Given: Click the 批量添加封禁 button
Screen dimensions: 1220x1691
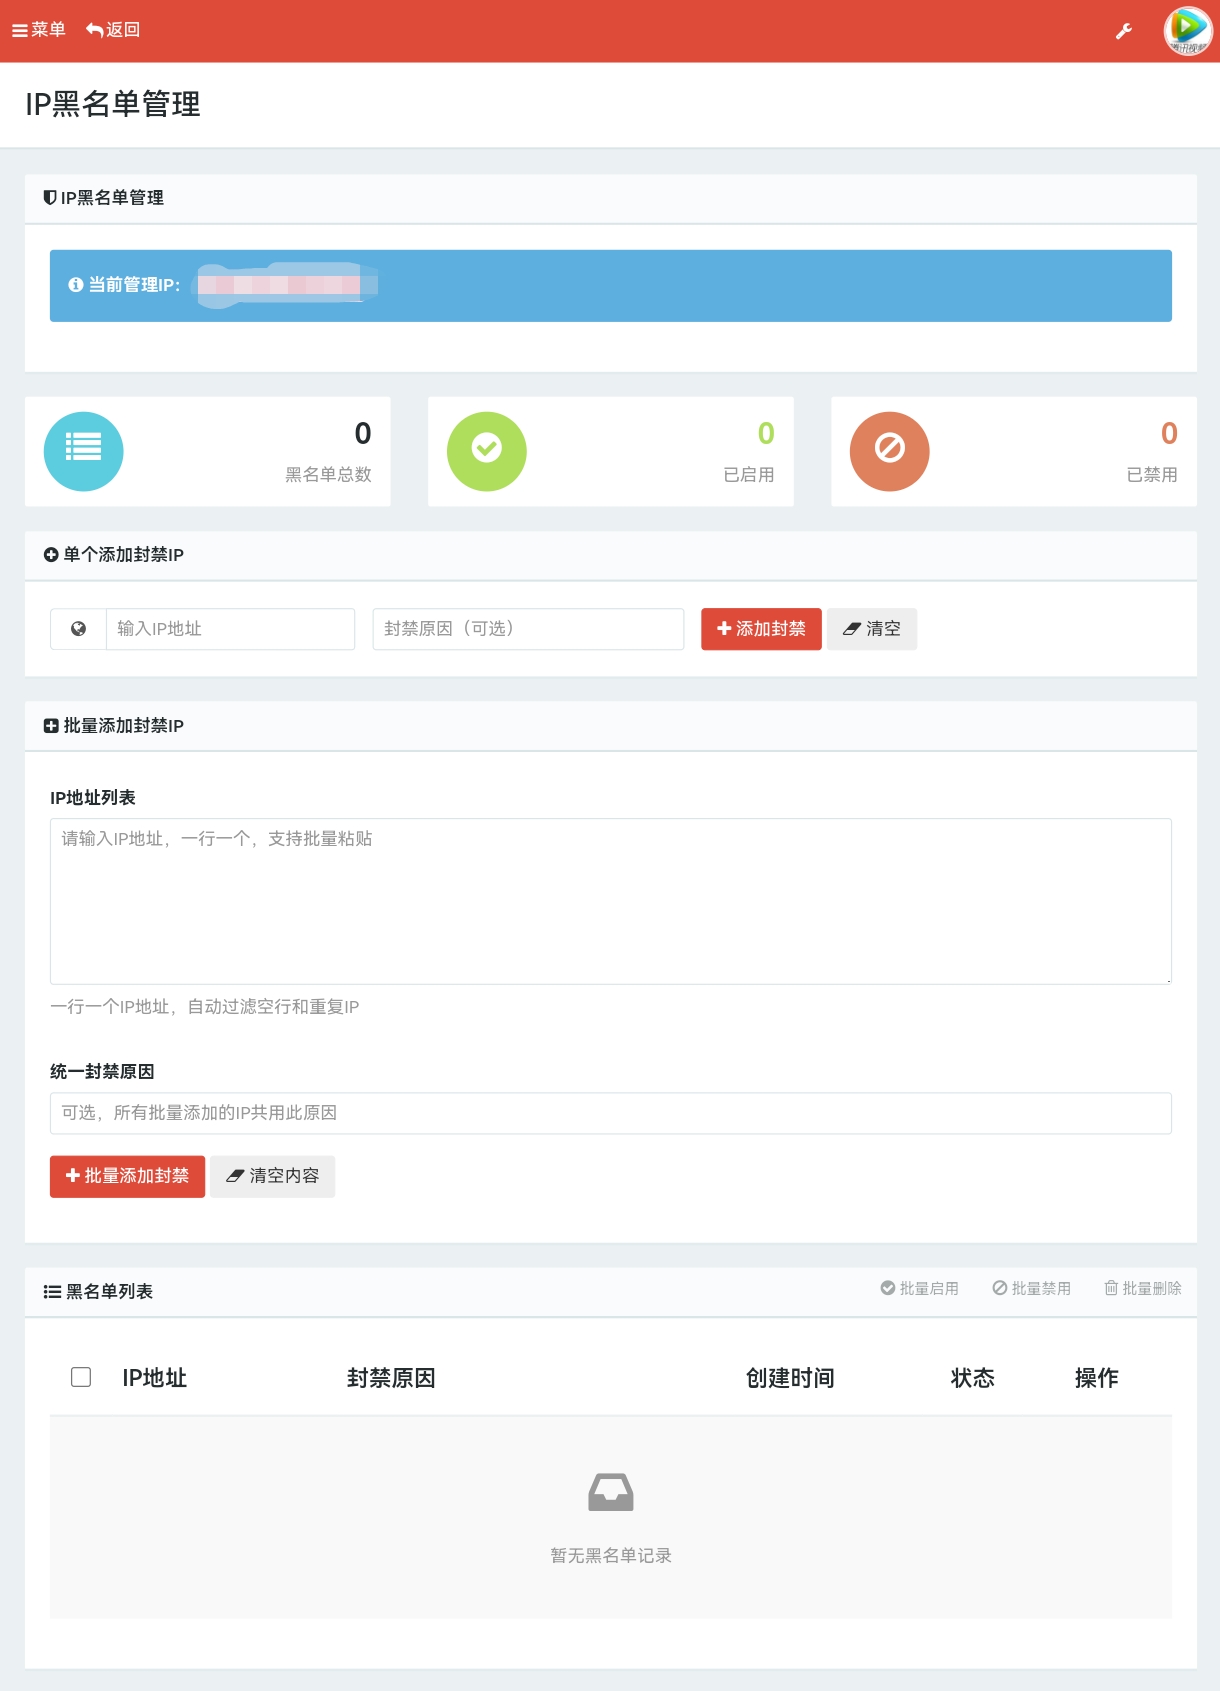Looking at the screenshot, I should 127,1176.
